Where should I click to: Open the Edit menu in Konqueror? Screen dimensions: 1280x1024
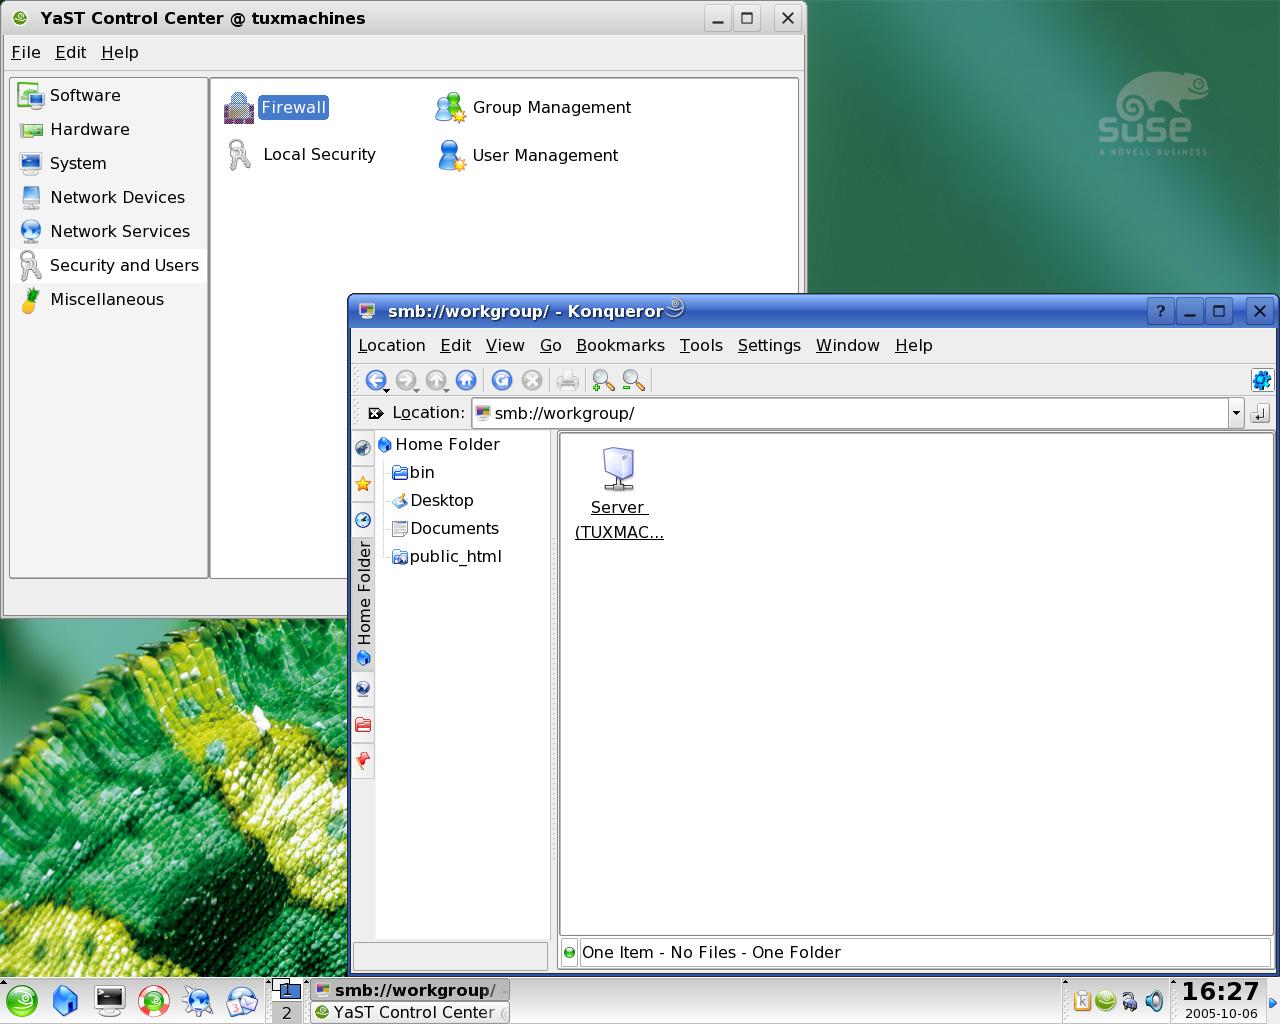click(x=455, y=345)
